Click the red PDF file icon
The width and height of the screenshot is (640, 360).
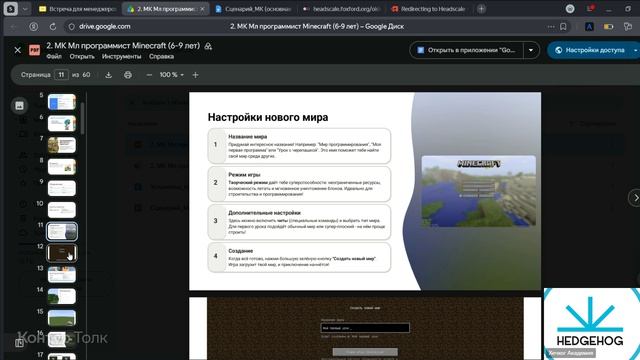coord(35,50)
